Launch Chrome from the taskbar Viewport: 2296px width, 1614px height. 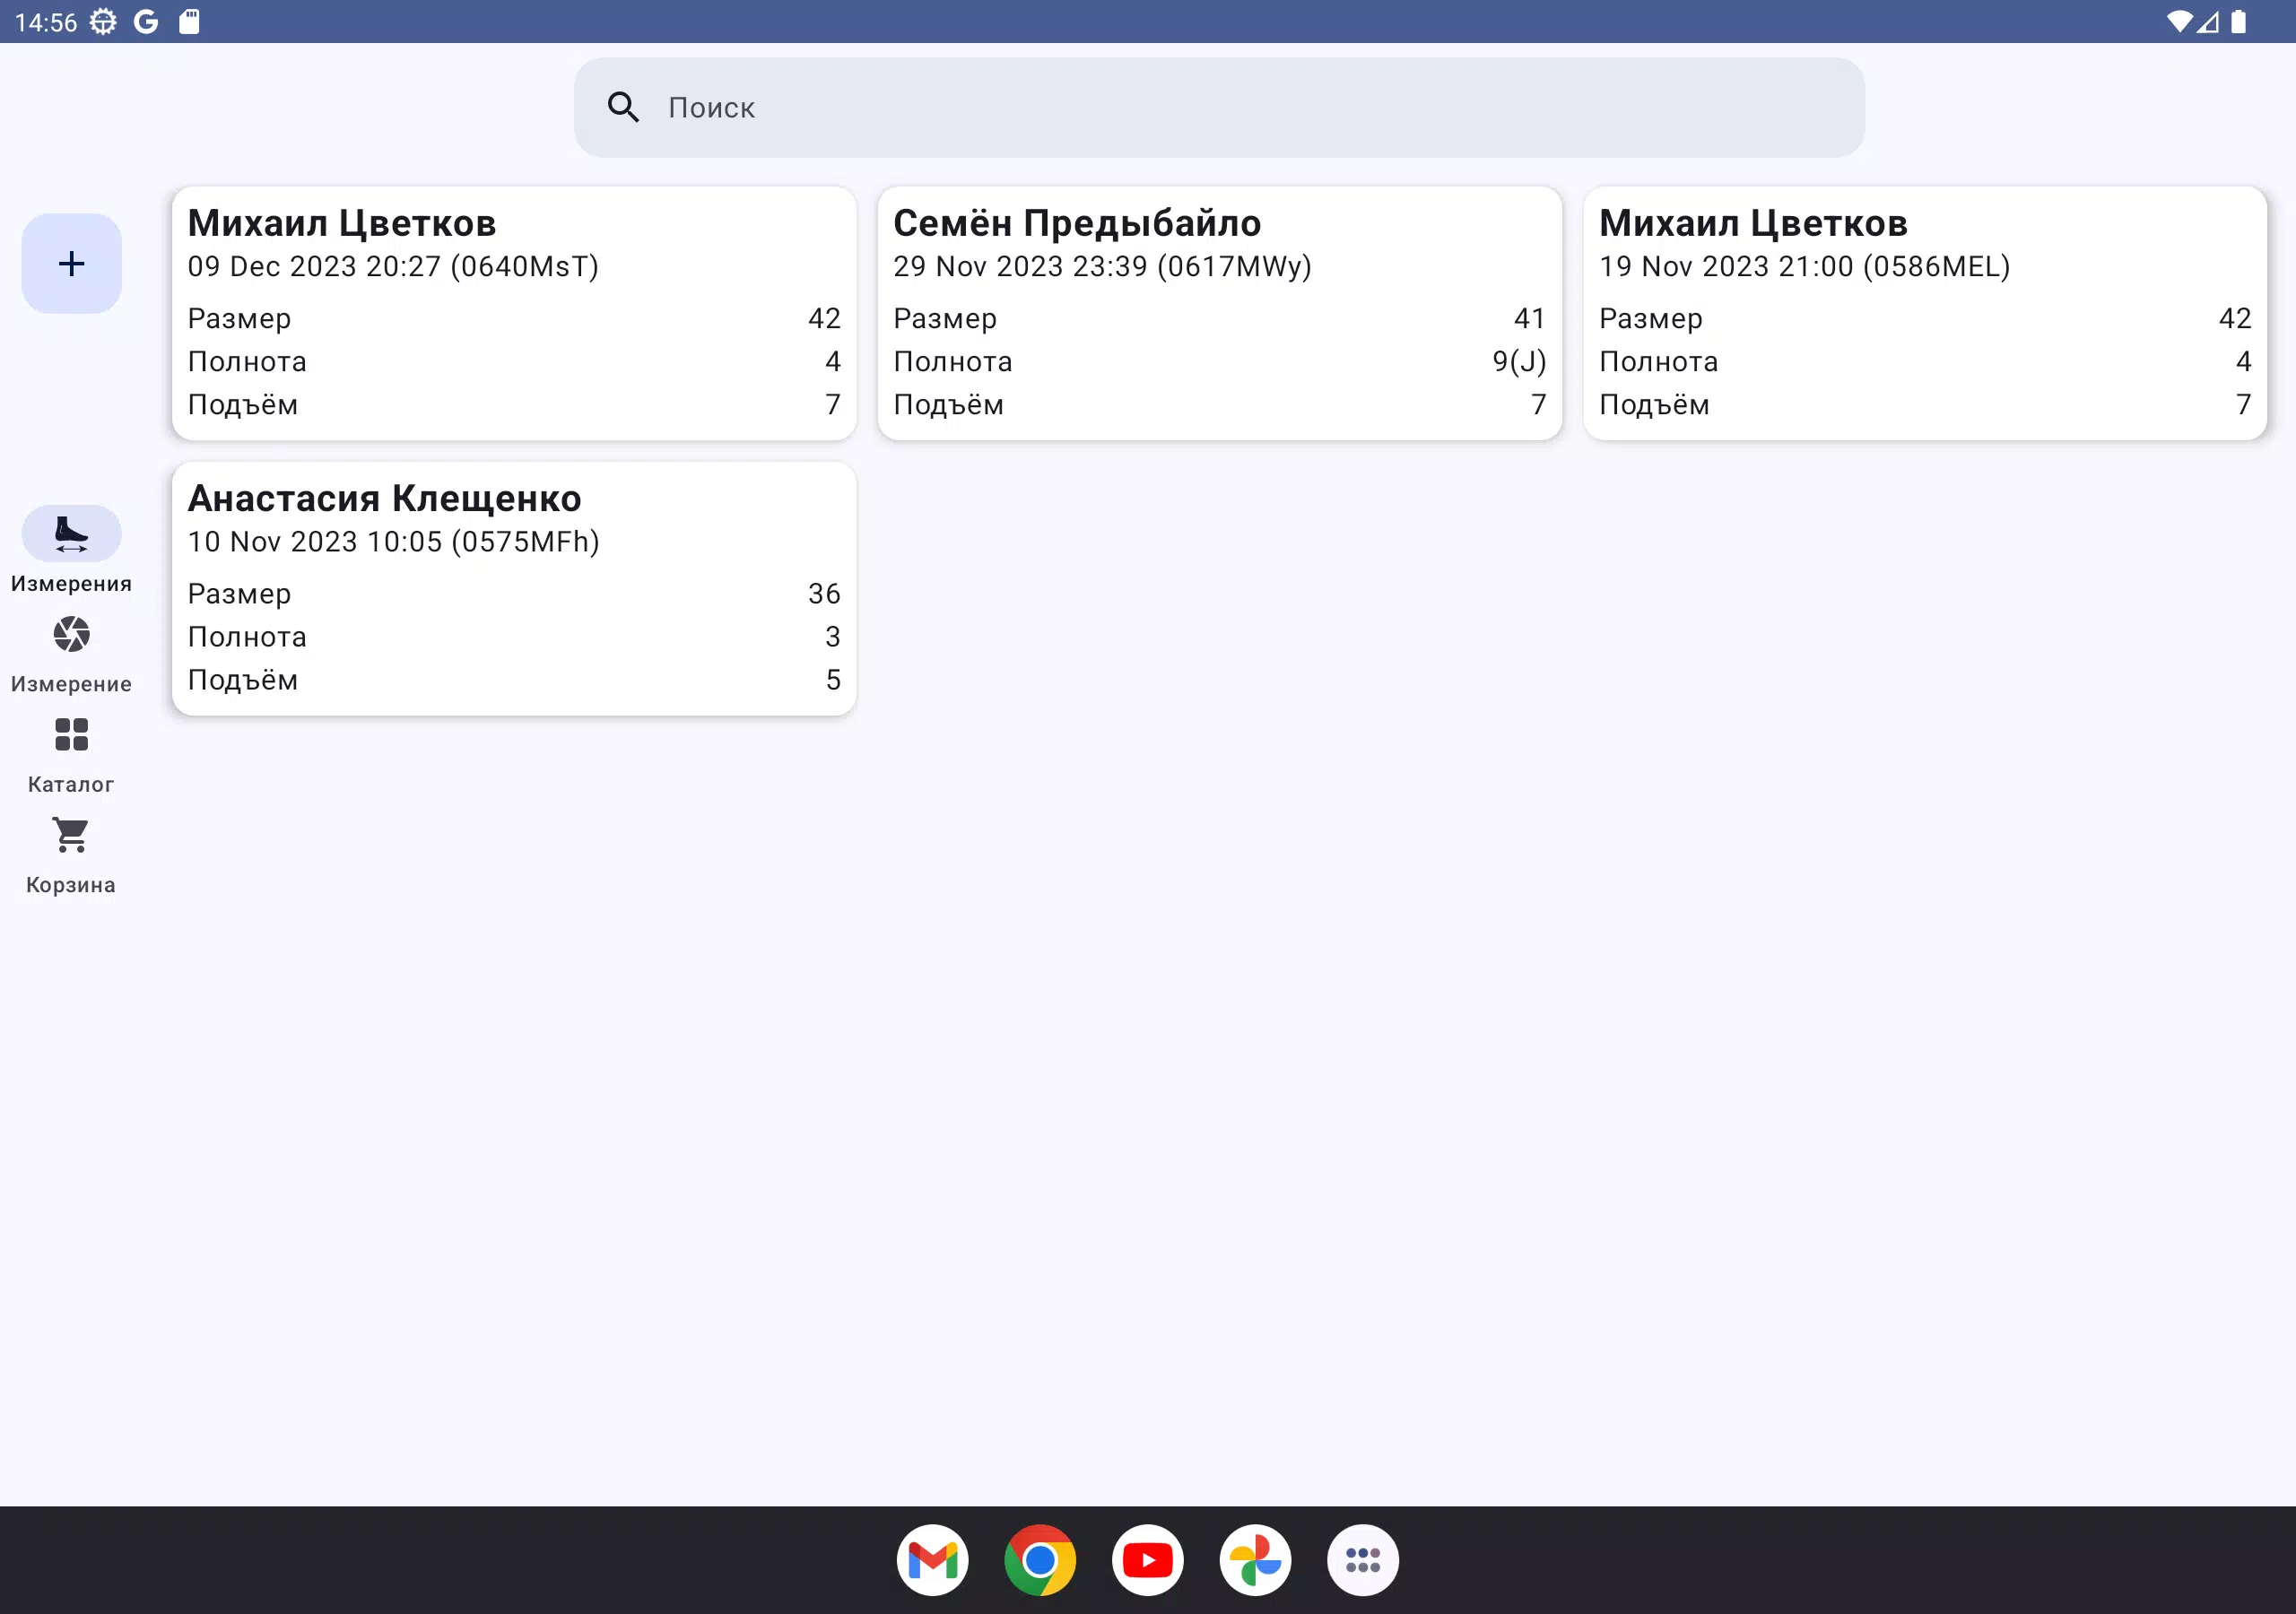(x=1040, y=1560)
